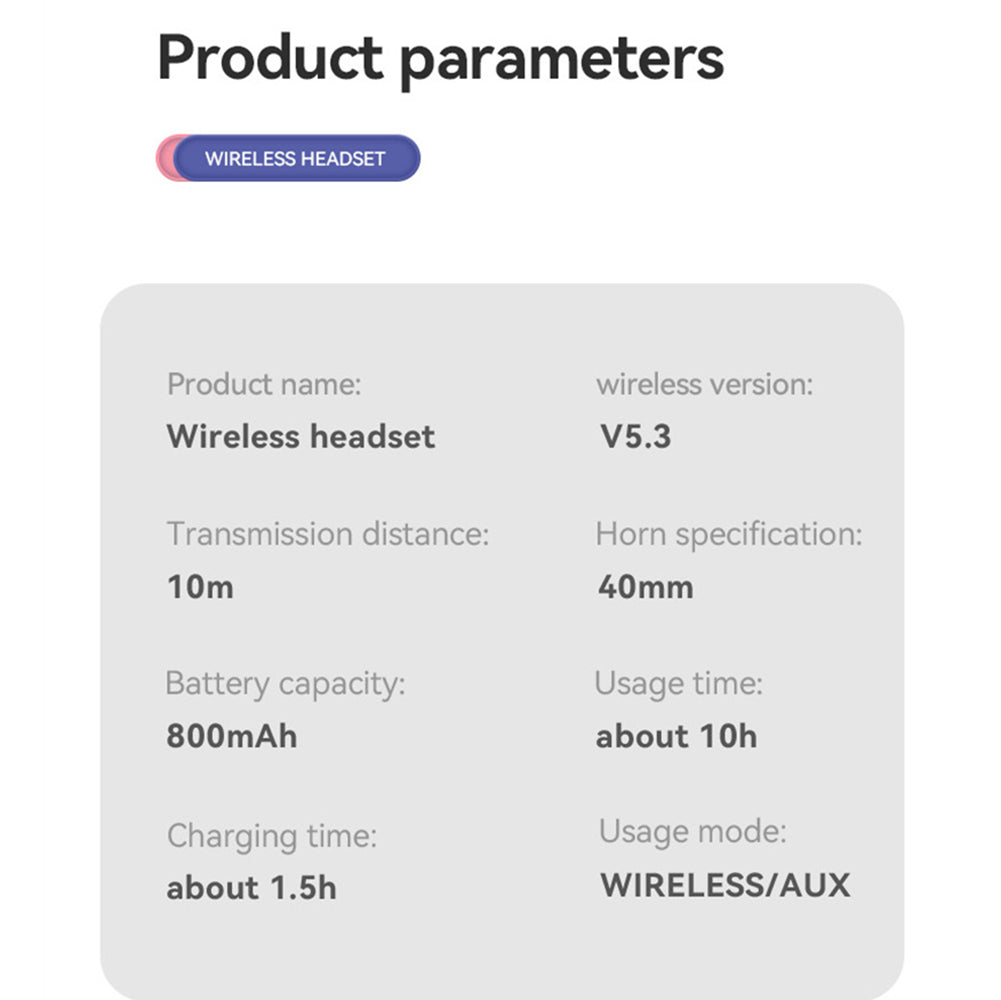
Task: Select the 'Usage time:' label
Action: coord(678,684)
